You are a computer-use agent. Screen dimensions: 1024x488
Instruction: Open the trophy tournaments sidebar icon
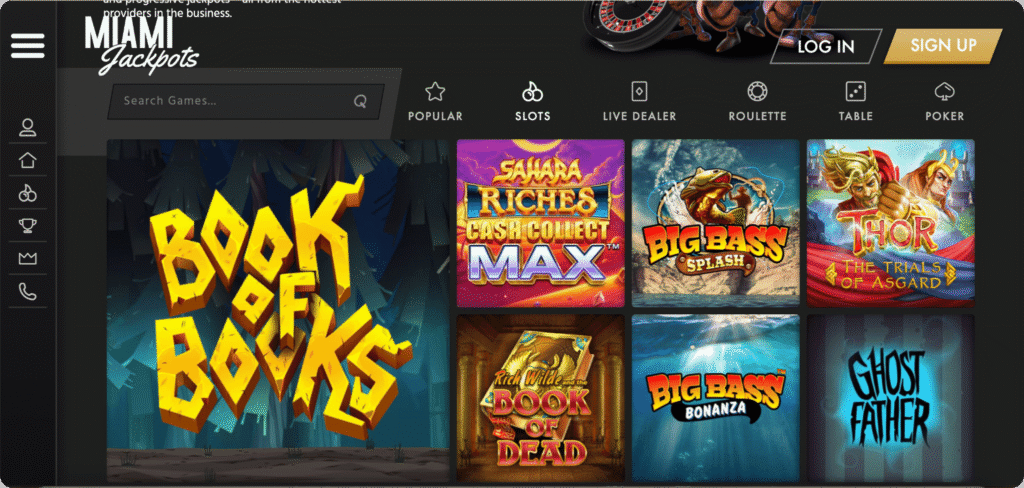[27, 226]
